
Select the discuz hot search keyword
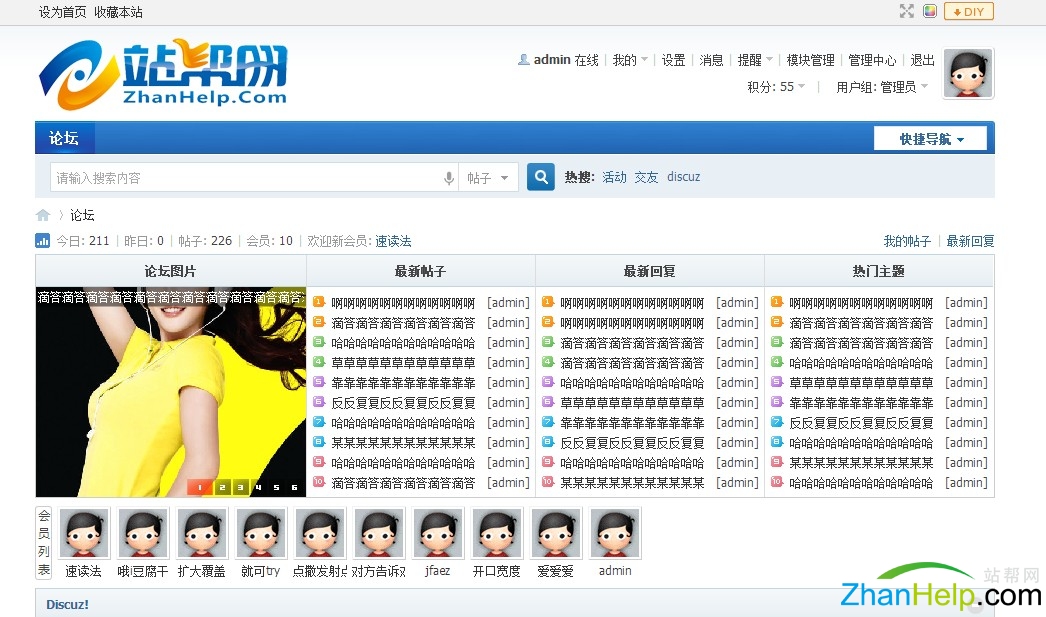(x=683, y=176)
